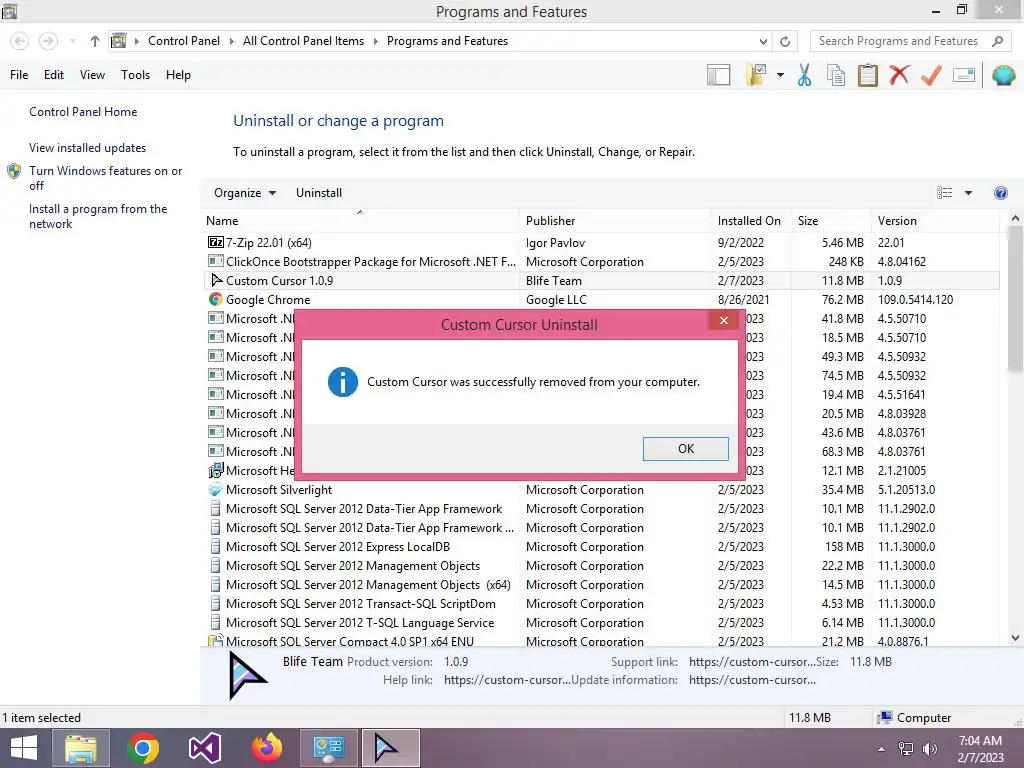The width and height of the screenshot is (1024, 768).
Task: Open Firefox from taskbar
Action: click(x=266, y=748)
